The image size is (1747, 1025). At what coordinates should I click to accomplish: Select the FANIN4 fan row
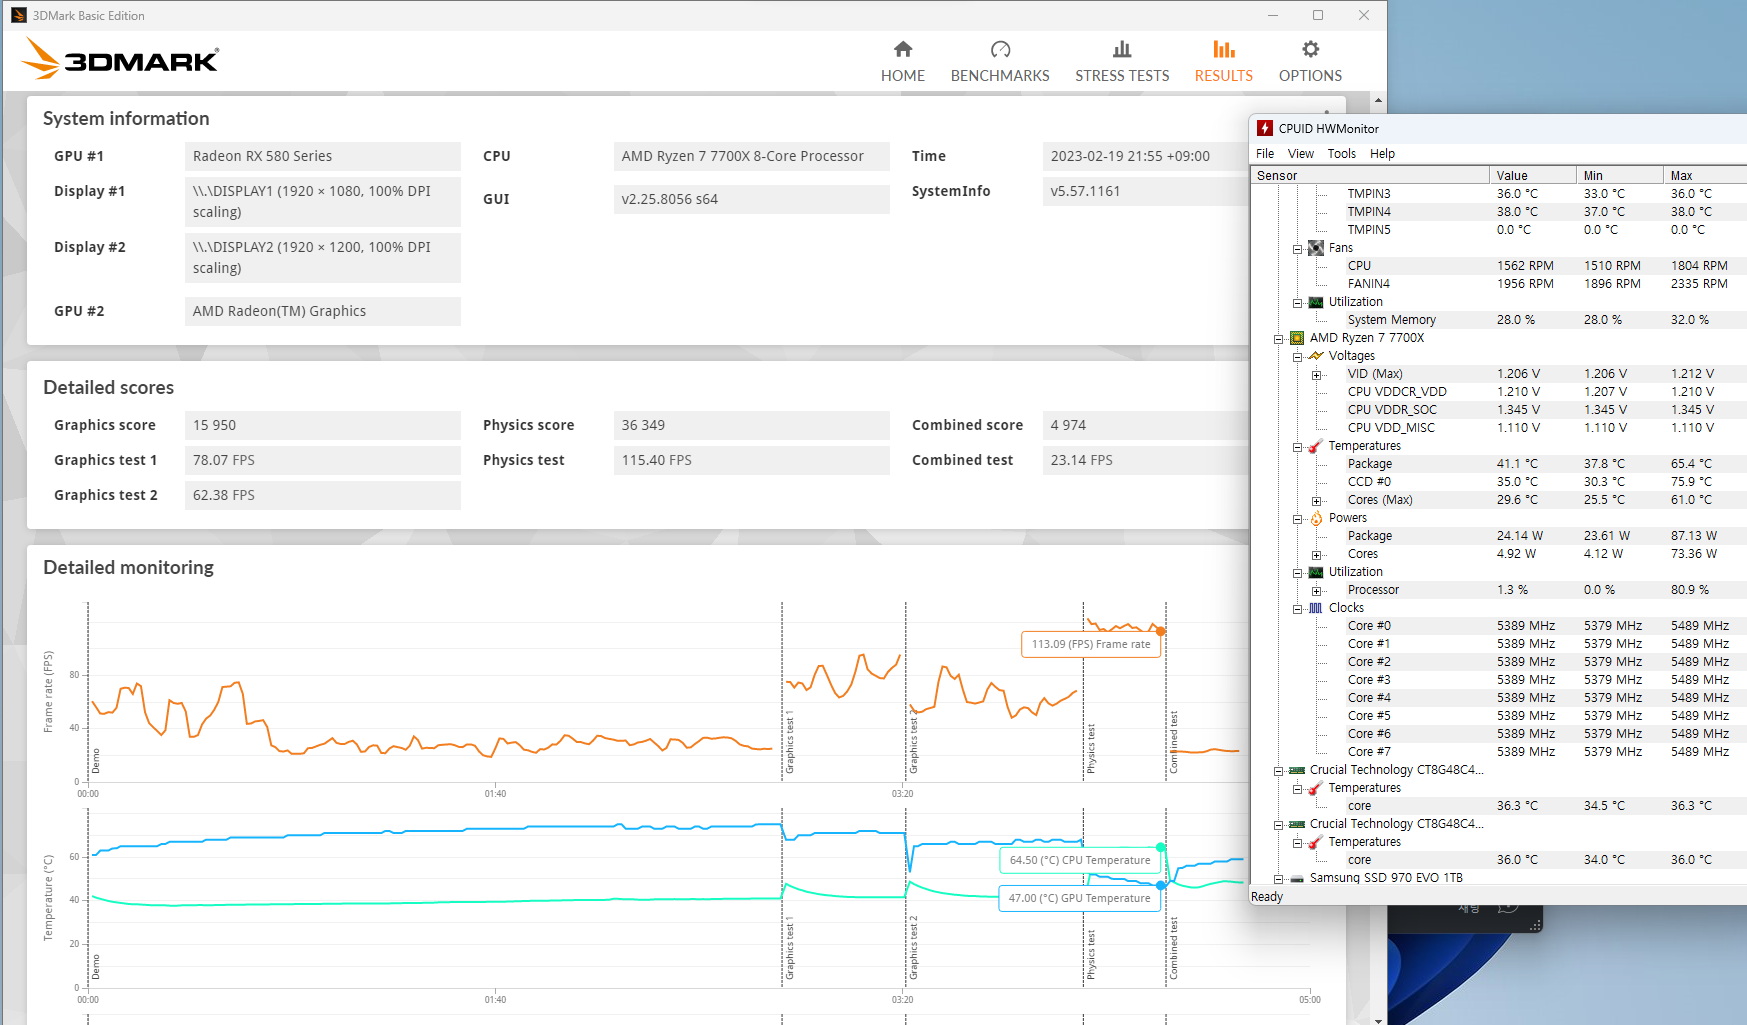(1499, 284)
